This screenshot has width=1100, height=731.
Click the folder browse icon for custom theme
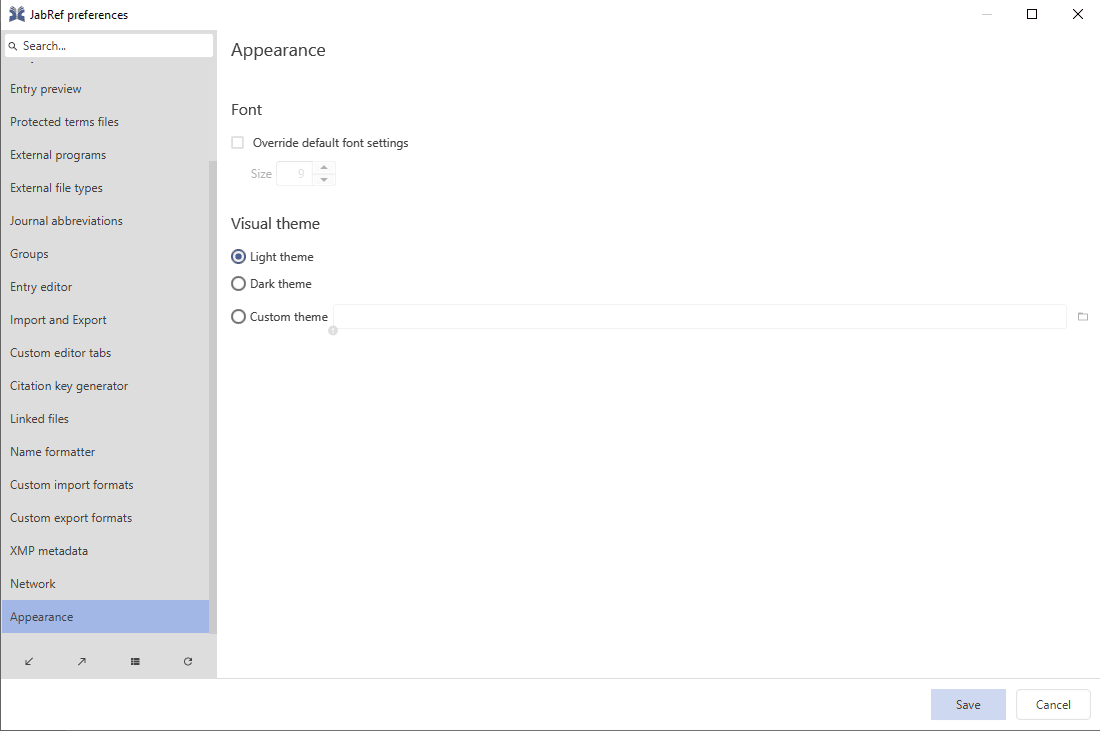[1083, 317]
